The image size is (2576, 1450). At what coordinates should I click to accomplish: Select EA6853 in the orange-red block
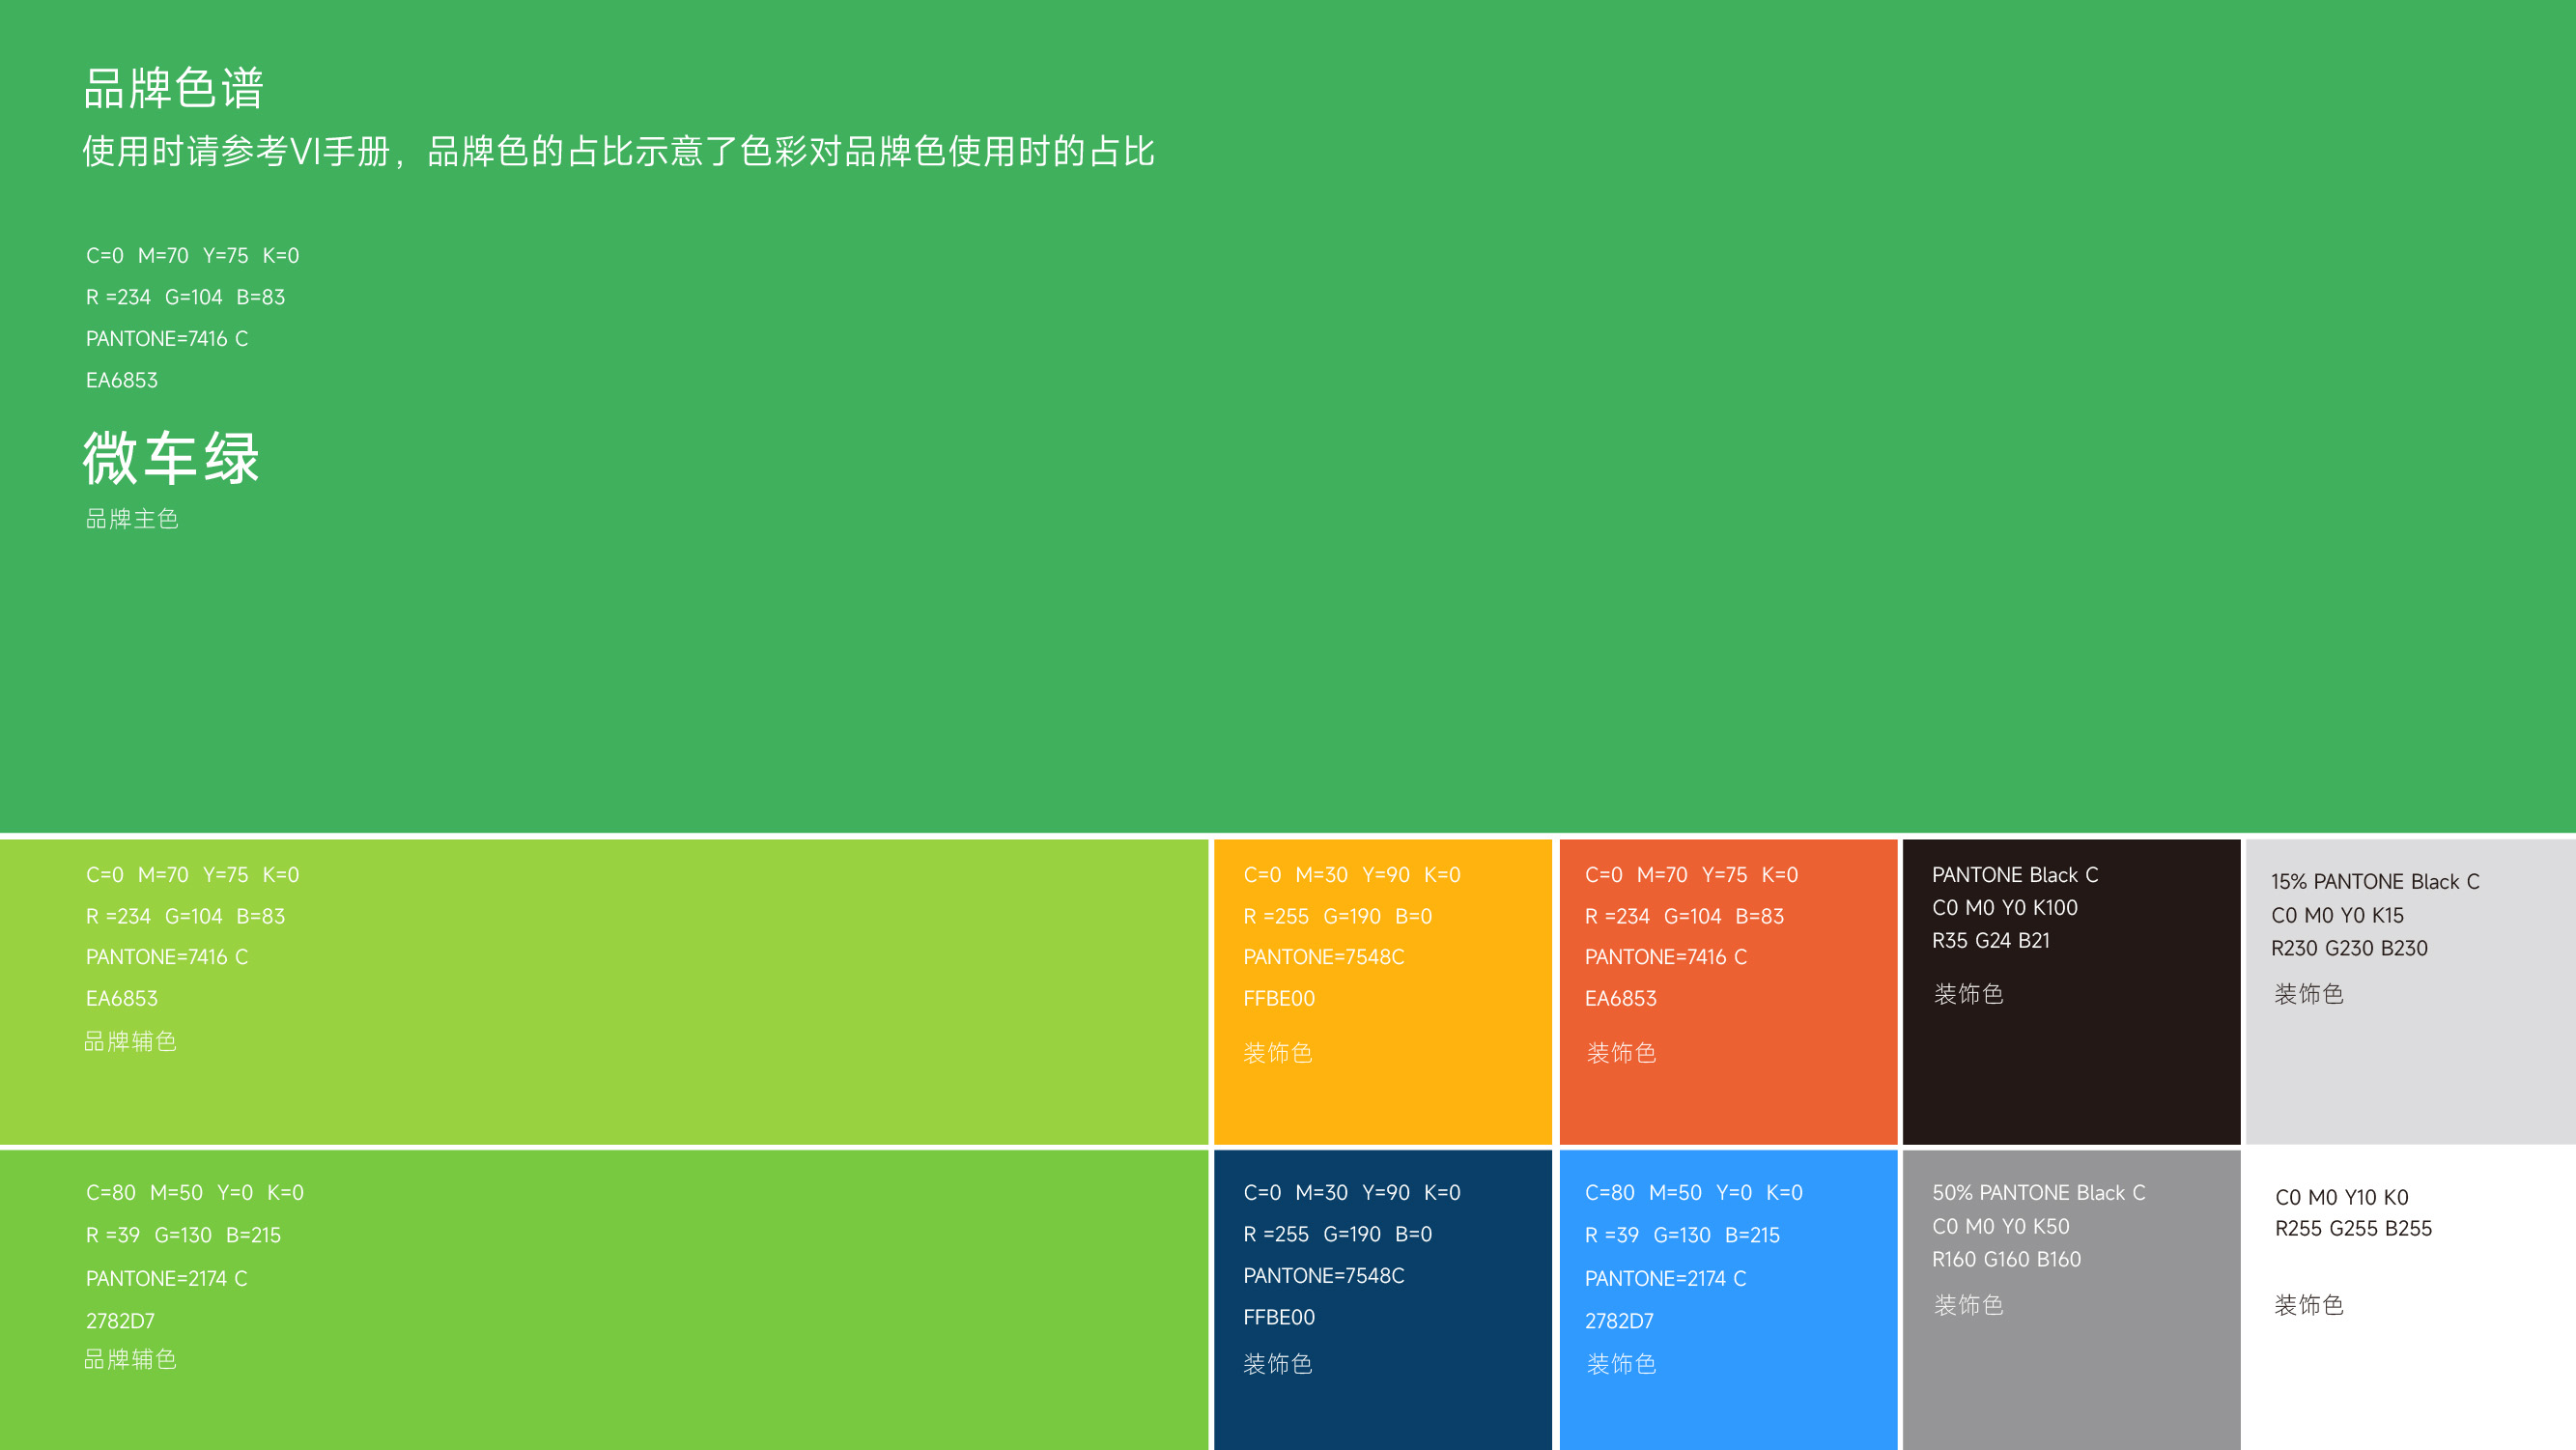tap(1621, 998)
